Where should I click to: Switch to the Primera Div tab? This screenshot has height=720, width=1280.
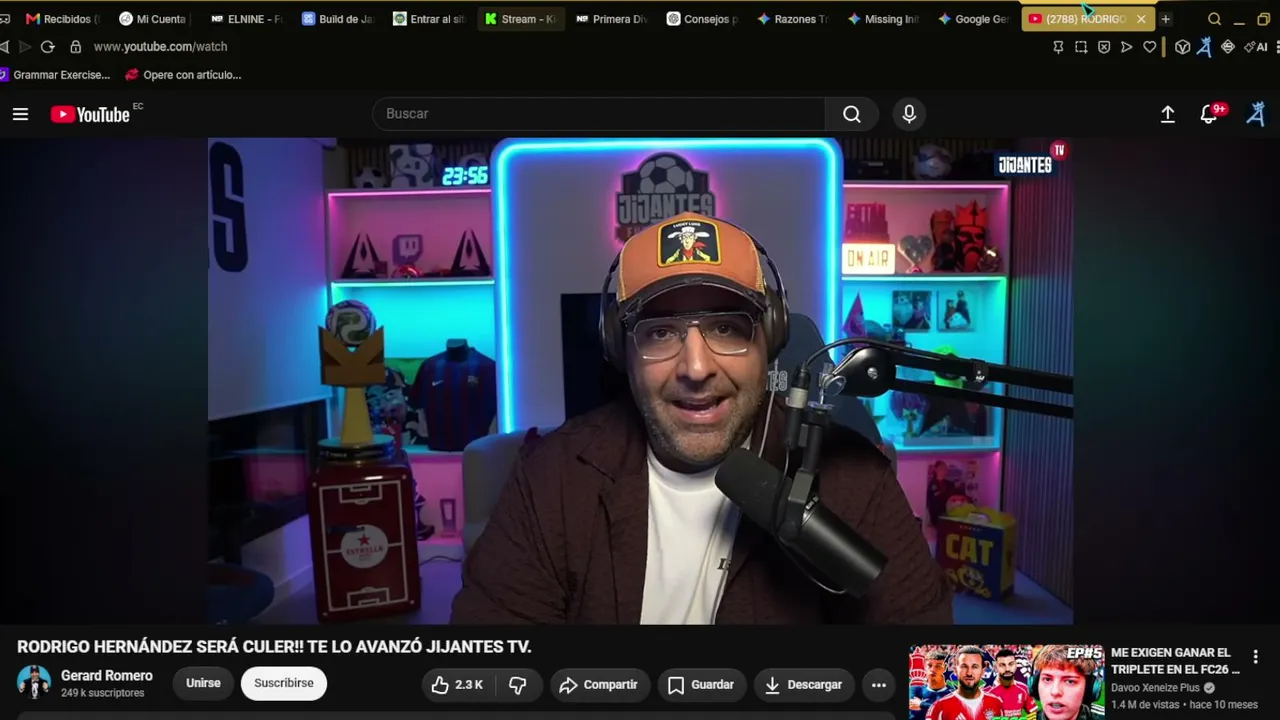point(611,19)
